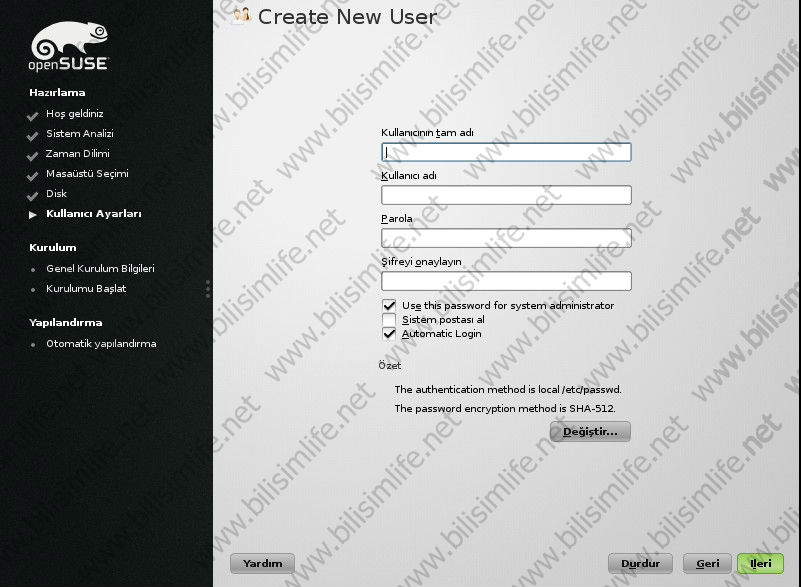
Task: Click the Şifreyi onaylayın confirmation field
Action: click(506, 281)
